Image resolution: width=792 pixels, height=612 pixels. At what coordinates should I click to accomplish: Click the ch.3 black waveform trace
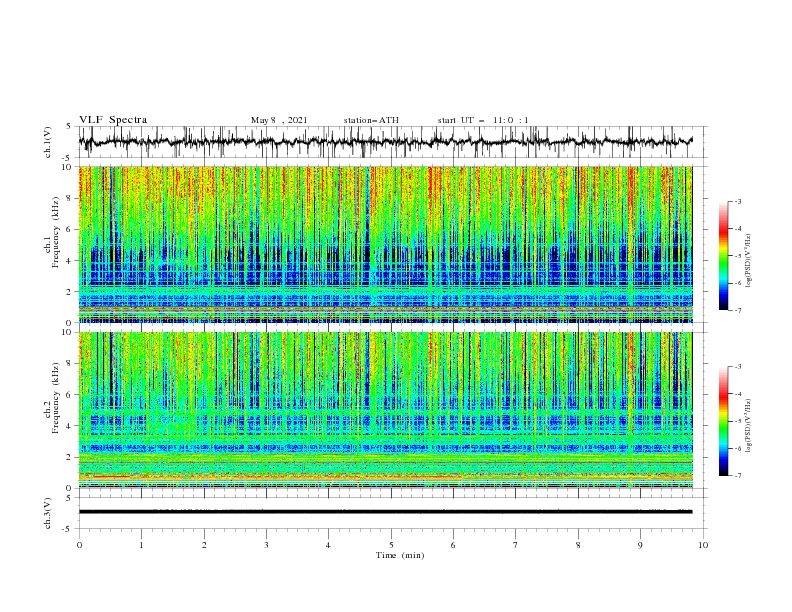click(x=385, y=512)
